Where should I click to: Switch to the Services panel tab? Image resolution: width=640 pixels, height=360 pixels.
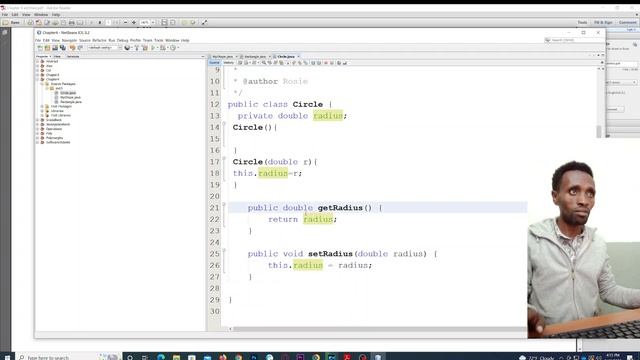point(73,56)
